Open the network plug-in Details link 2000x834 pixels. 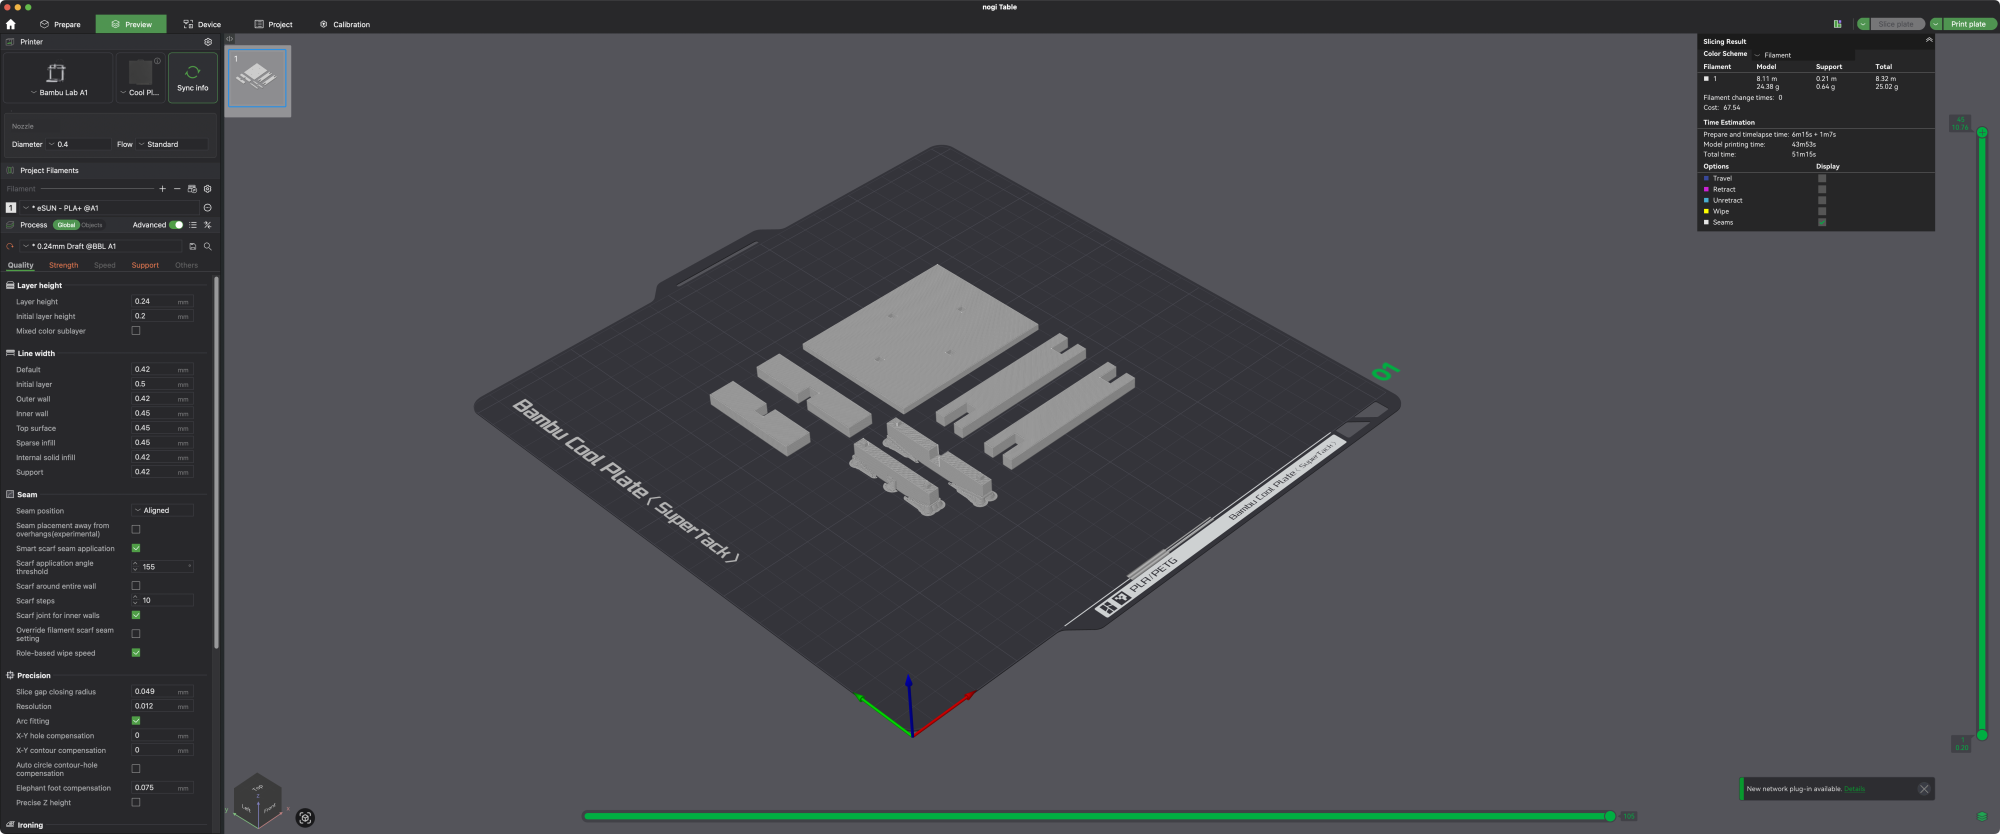pyautogui.click(x=1854, y=789)
